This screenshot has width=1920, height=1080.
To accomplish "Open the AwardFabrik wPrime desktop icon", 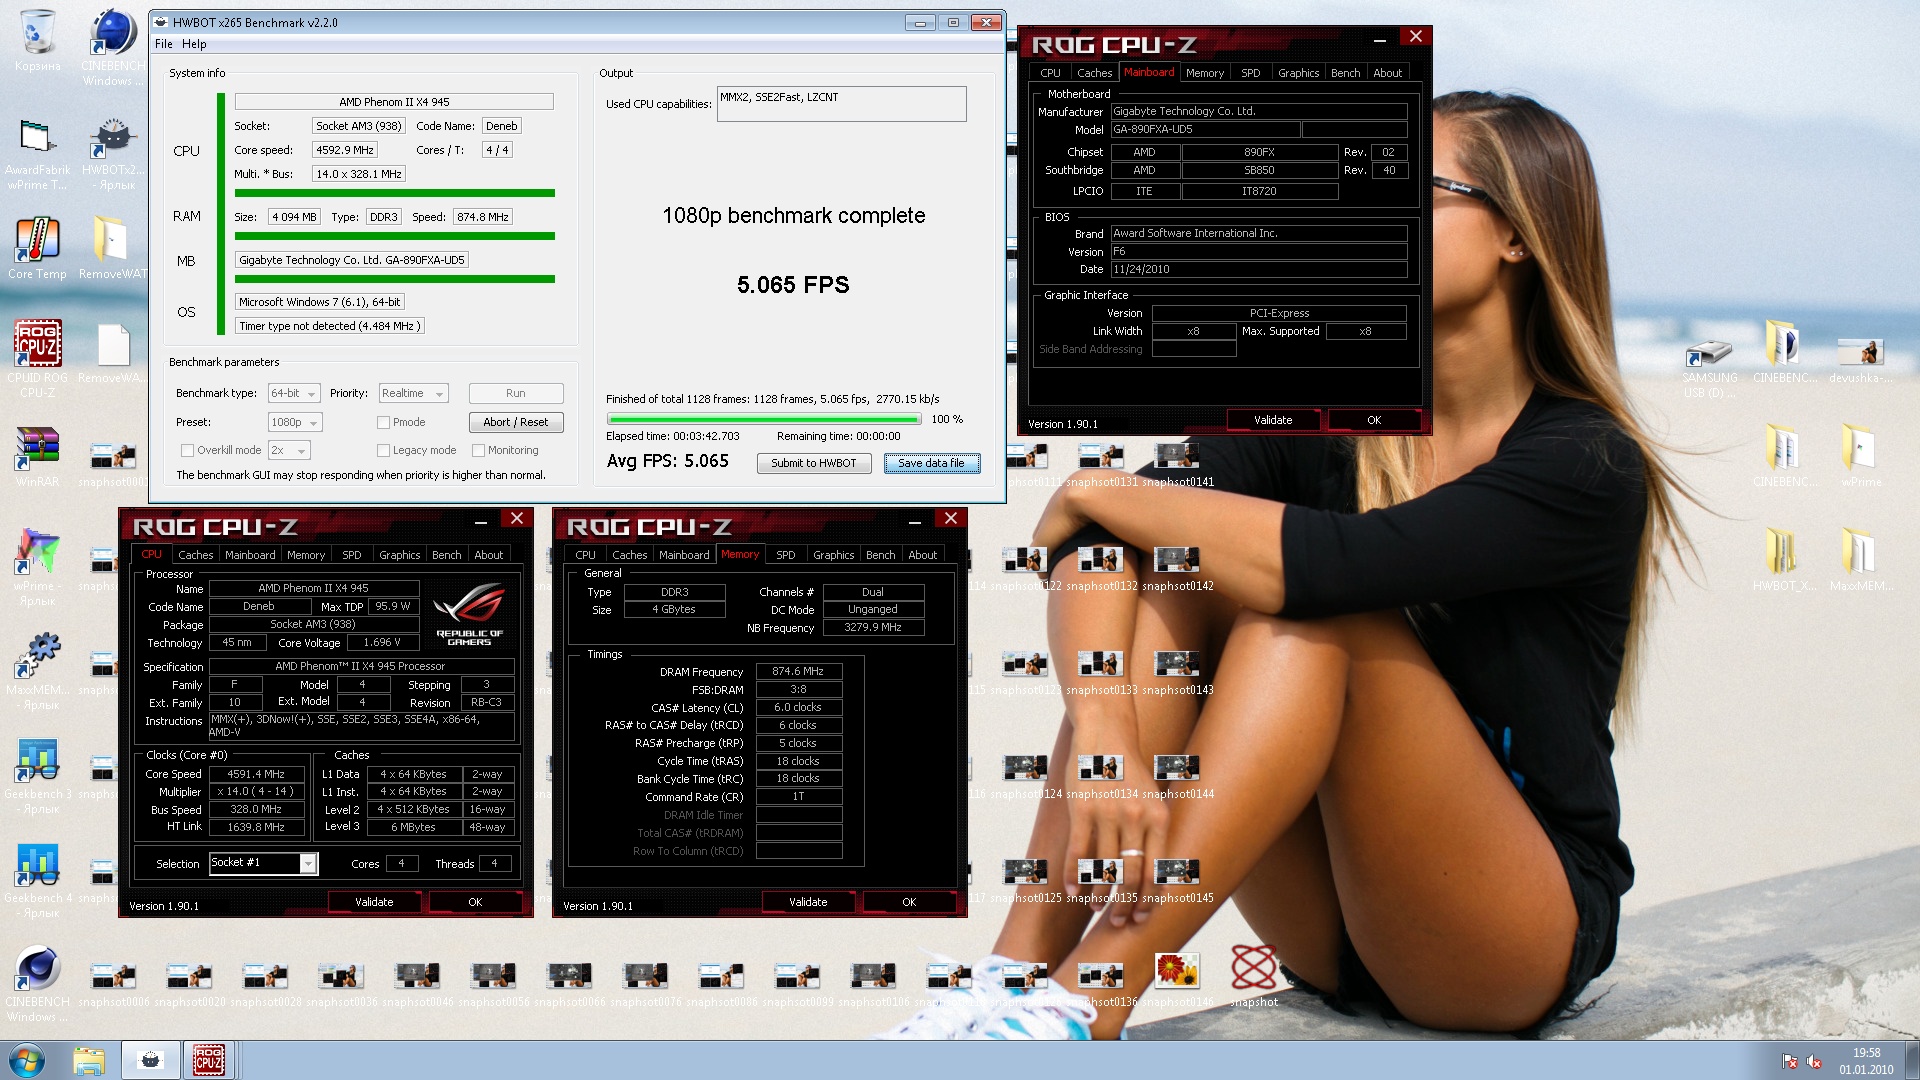I will tap(37, 154).
